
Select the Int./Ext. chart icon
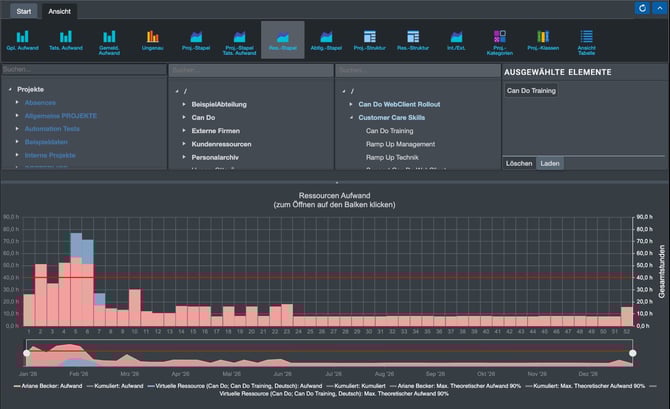pos(456,41)
